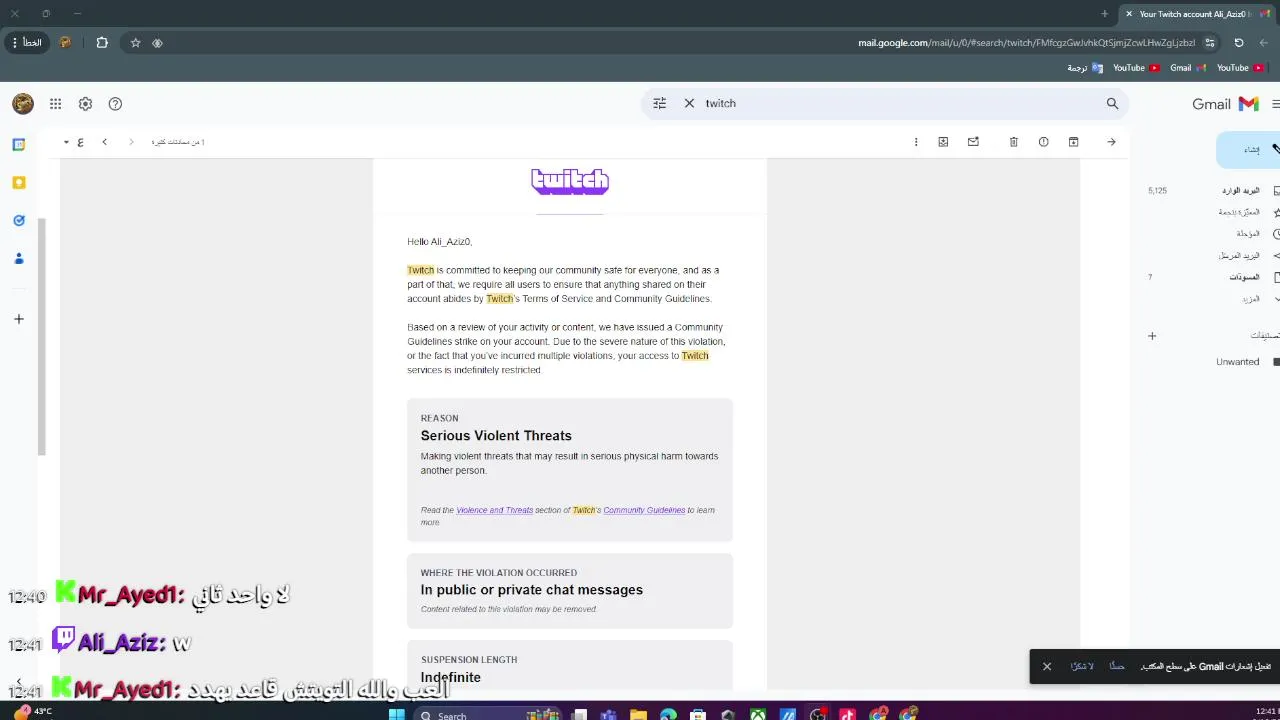Click the search magnifier icon
The width and height of the screenshot is (1280, 720).
pos(1112,103)
